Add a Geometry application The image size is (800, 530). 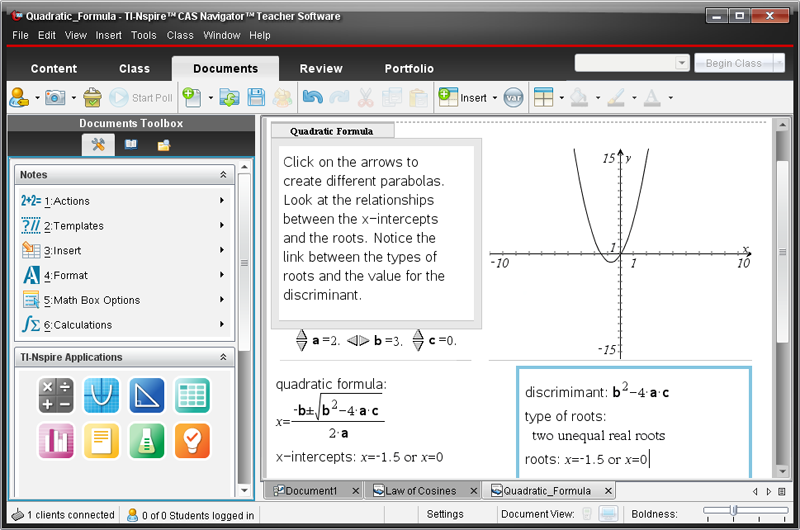point(147,395)
